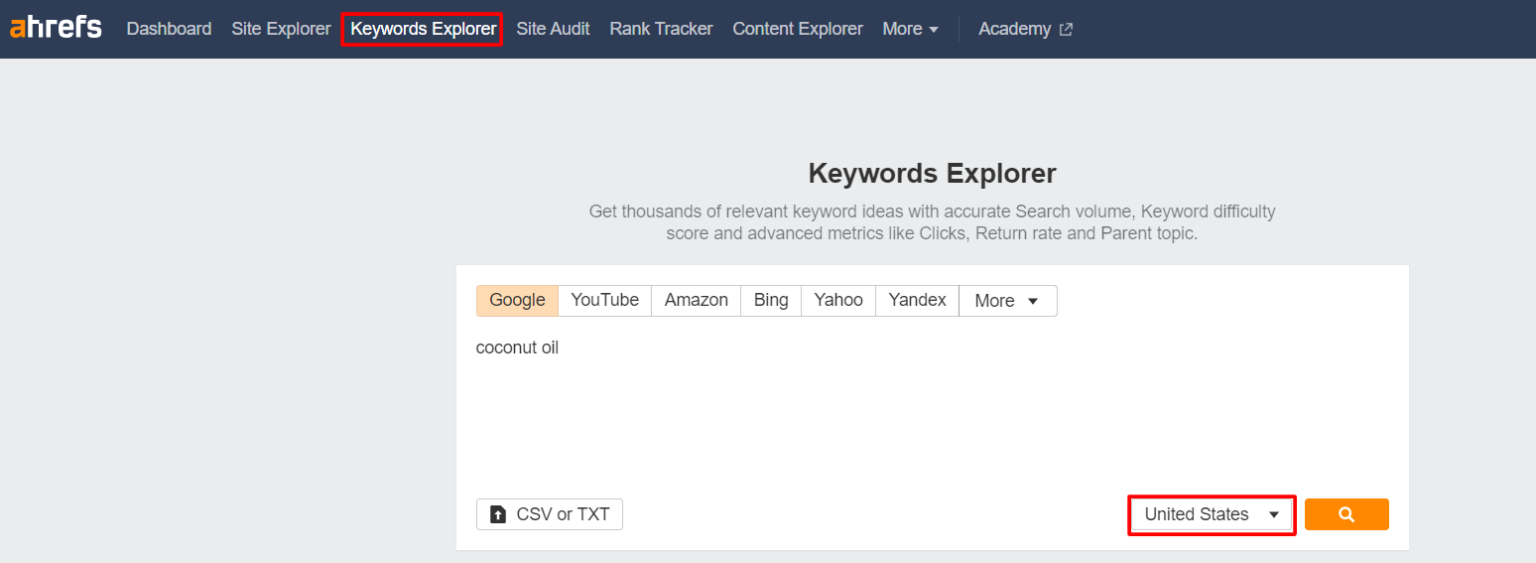Switch to the Yahoo tab
The height and width of the screenshot is (563, 1536).
[x=838, y=300]
